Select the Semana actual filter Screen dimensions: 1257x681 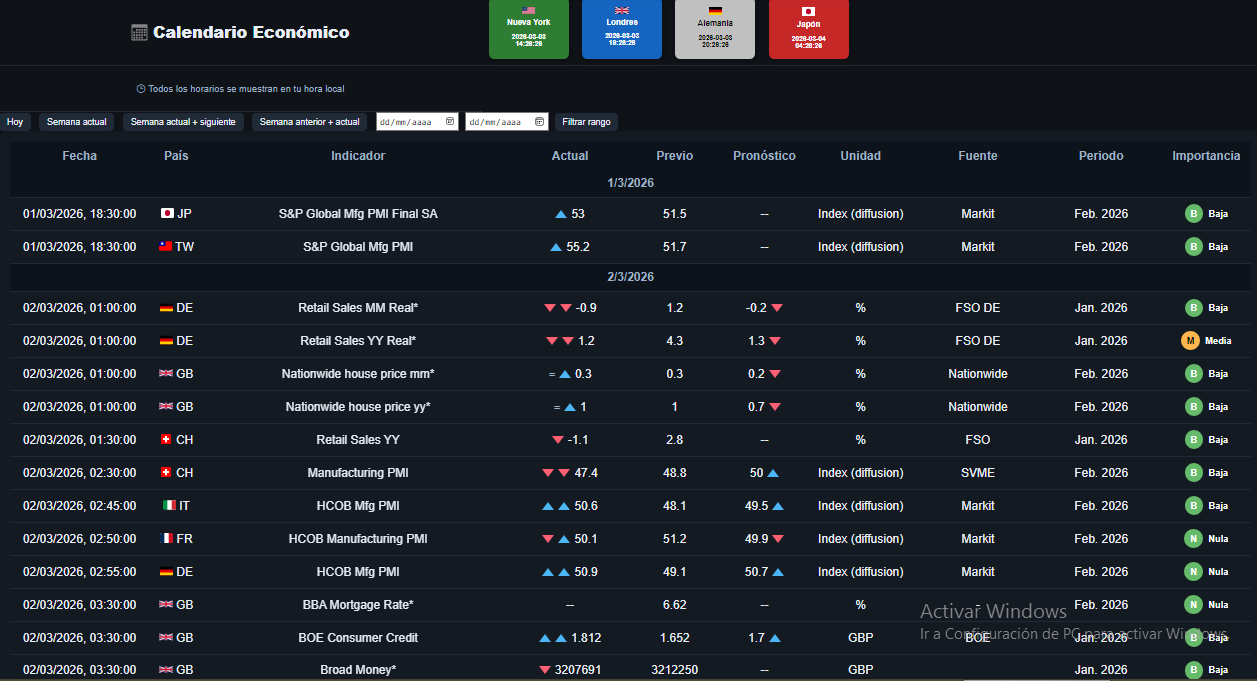(x=77, y=122)
